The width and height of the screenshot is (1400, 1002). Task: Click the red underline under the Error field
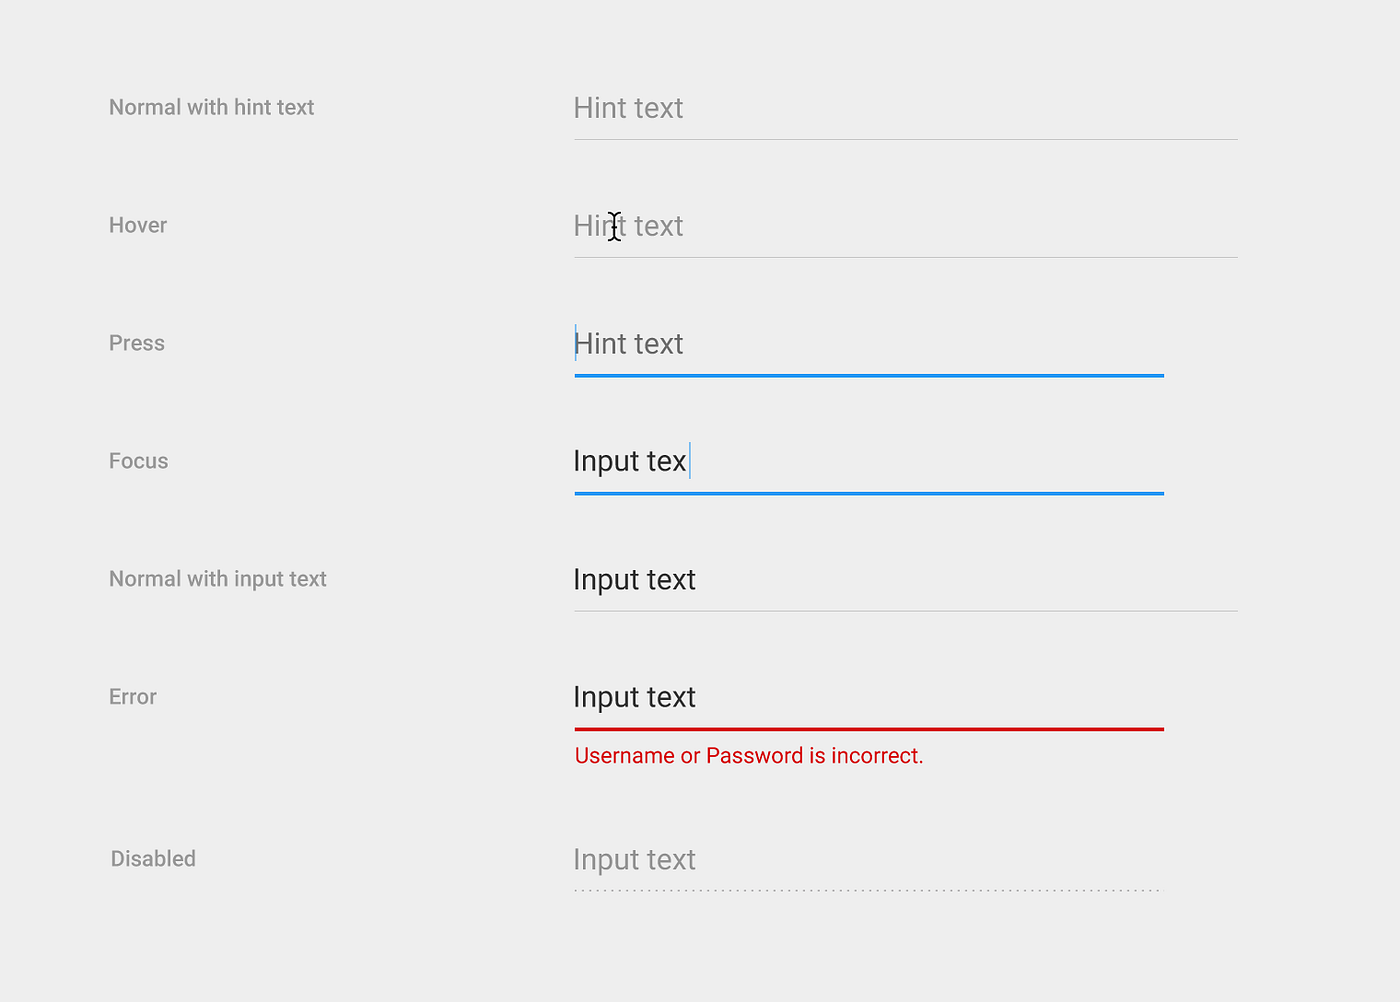pyautogui.click(x=868, y=730)
